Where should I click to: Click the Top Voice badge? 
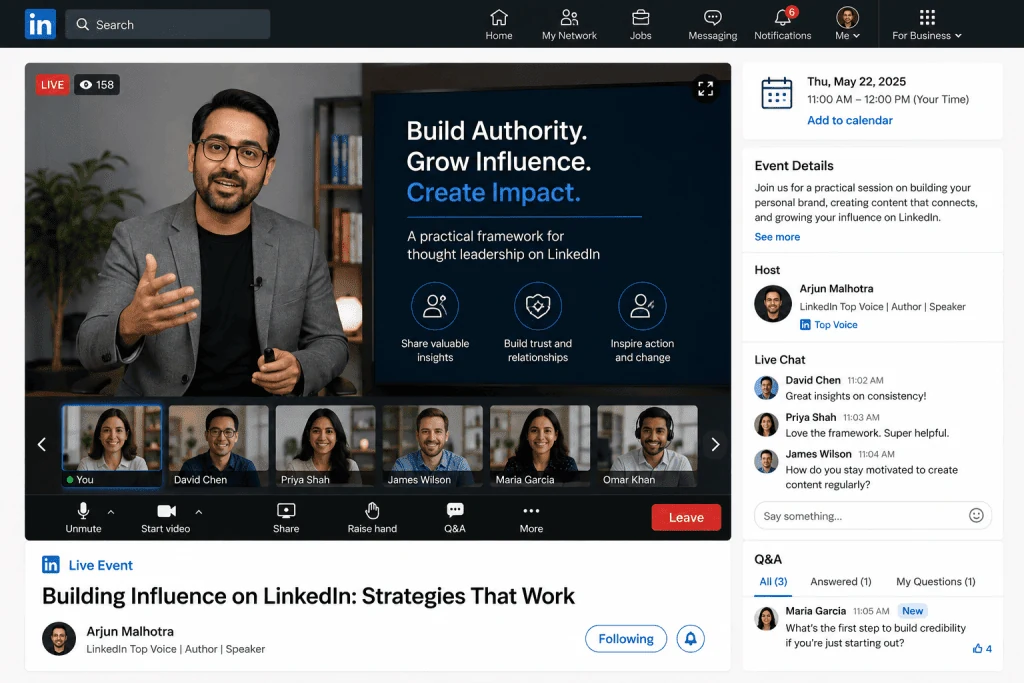click(x=829, y=325)
